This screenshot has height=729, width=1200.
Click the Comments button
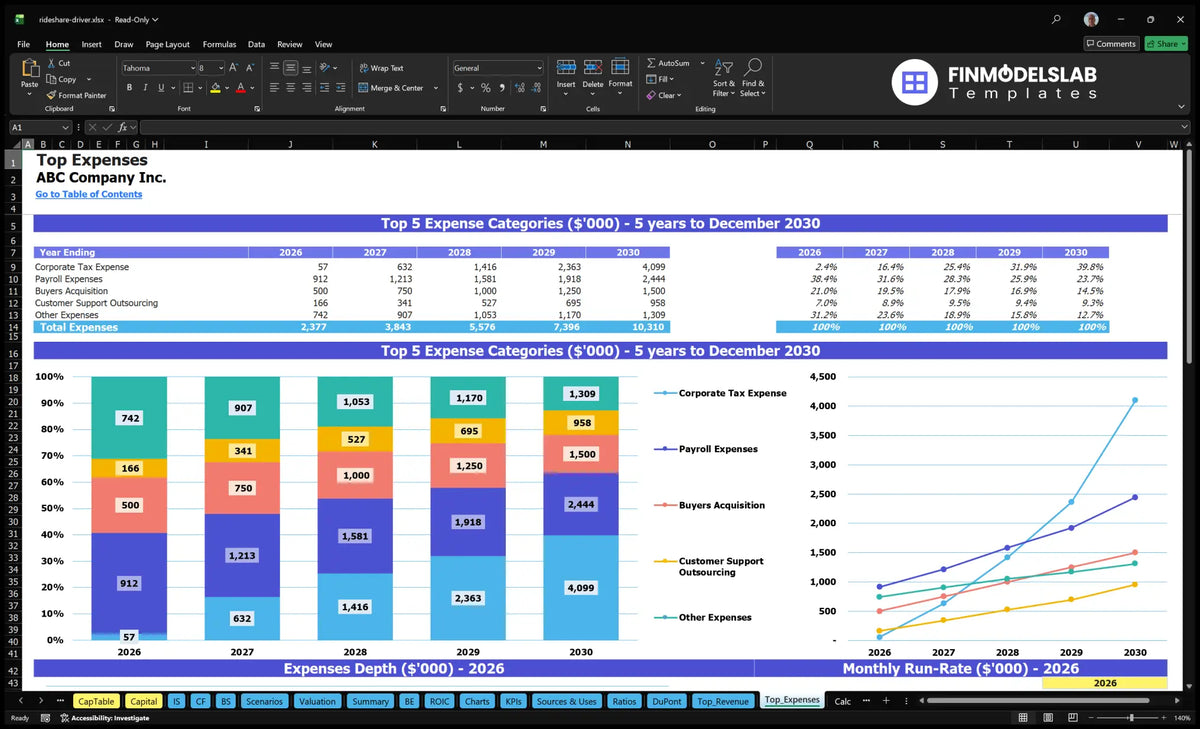pos(1111,44)
